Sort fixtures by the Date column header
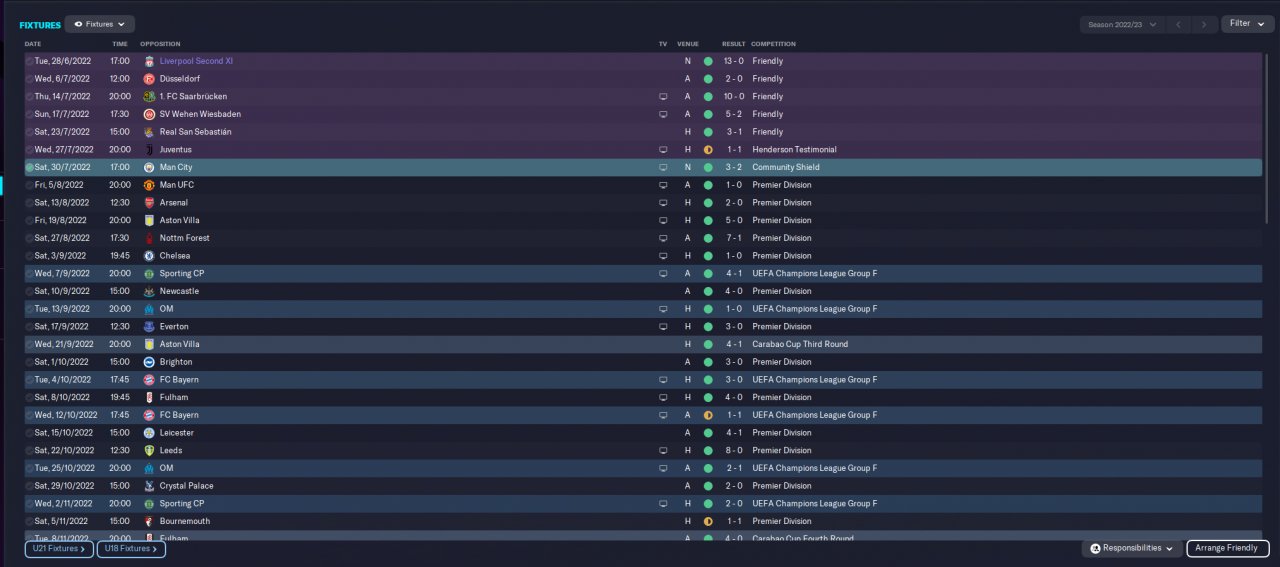 coord(33,44)
